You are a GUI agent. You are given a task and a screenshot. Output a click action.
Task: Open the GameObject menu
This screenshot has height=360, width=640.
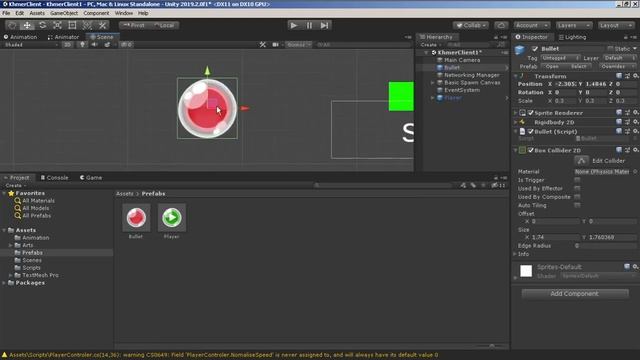coord(64,13)
